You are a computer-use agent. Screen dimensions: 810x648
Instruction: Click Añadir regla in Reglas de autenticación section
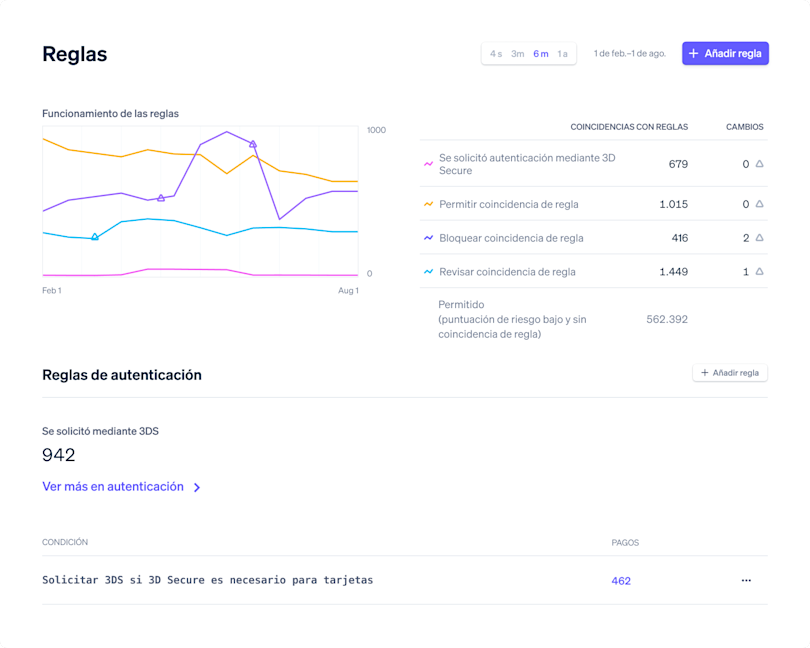tap(730, 372)
